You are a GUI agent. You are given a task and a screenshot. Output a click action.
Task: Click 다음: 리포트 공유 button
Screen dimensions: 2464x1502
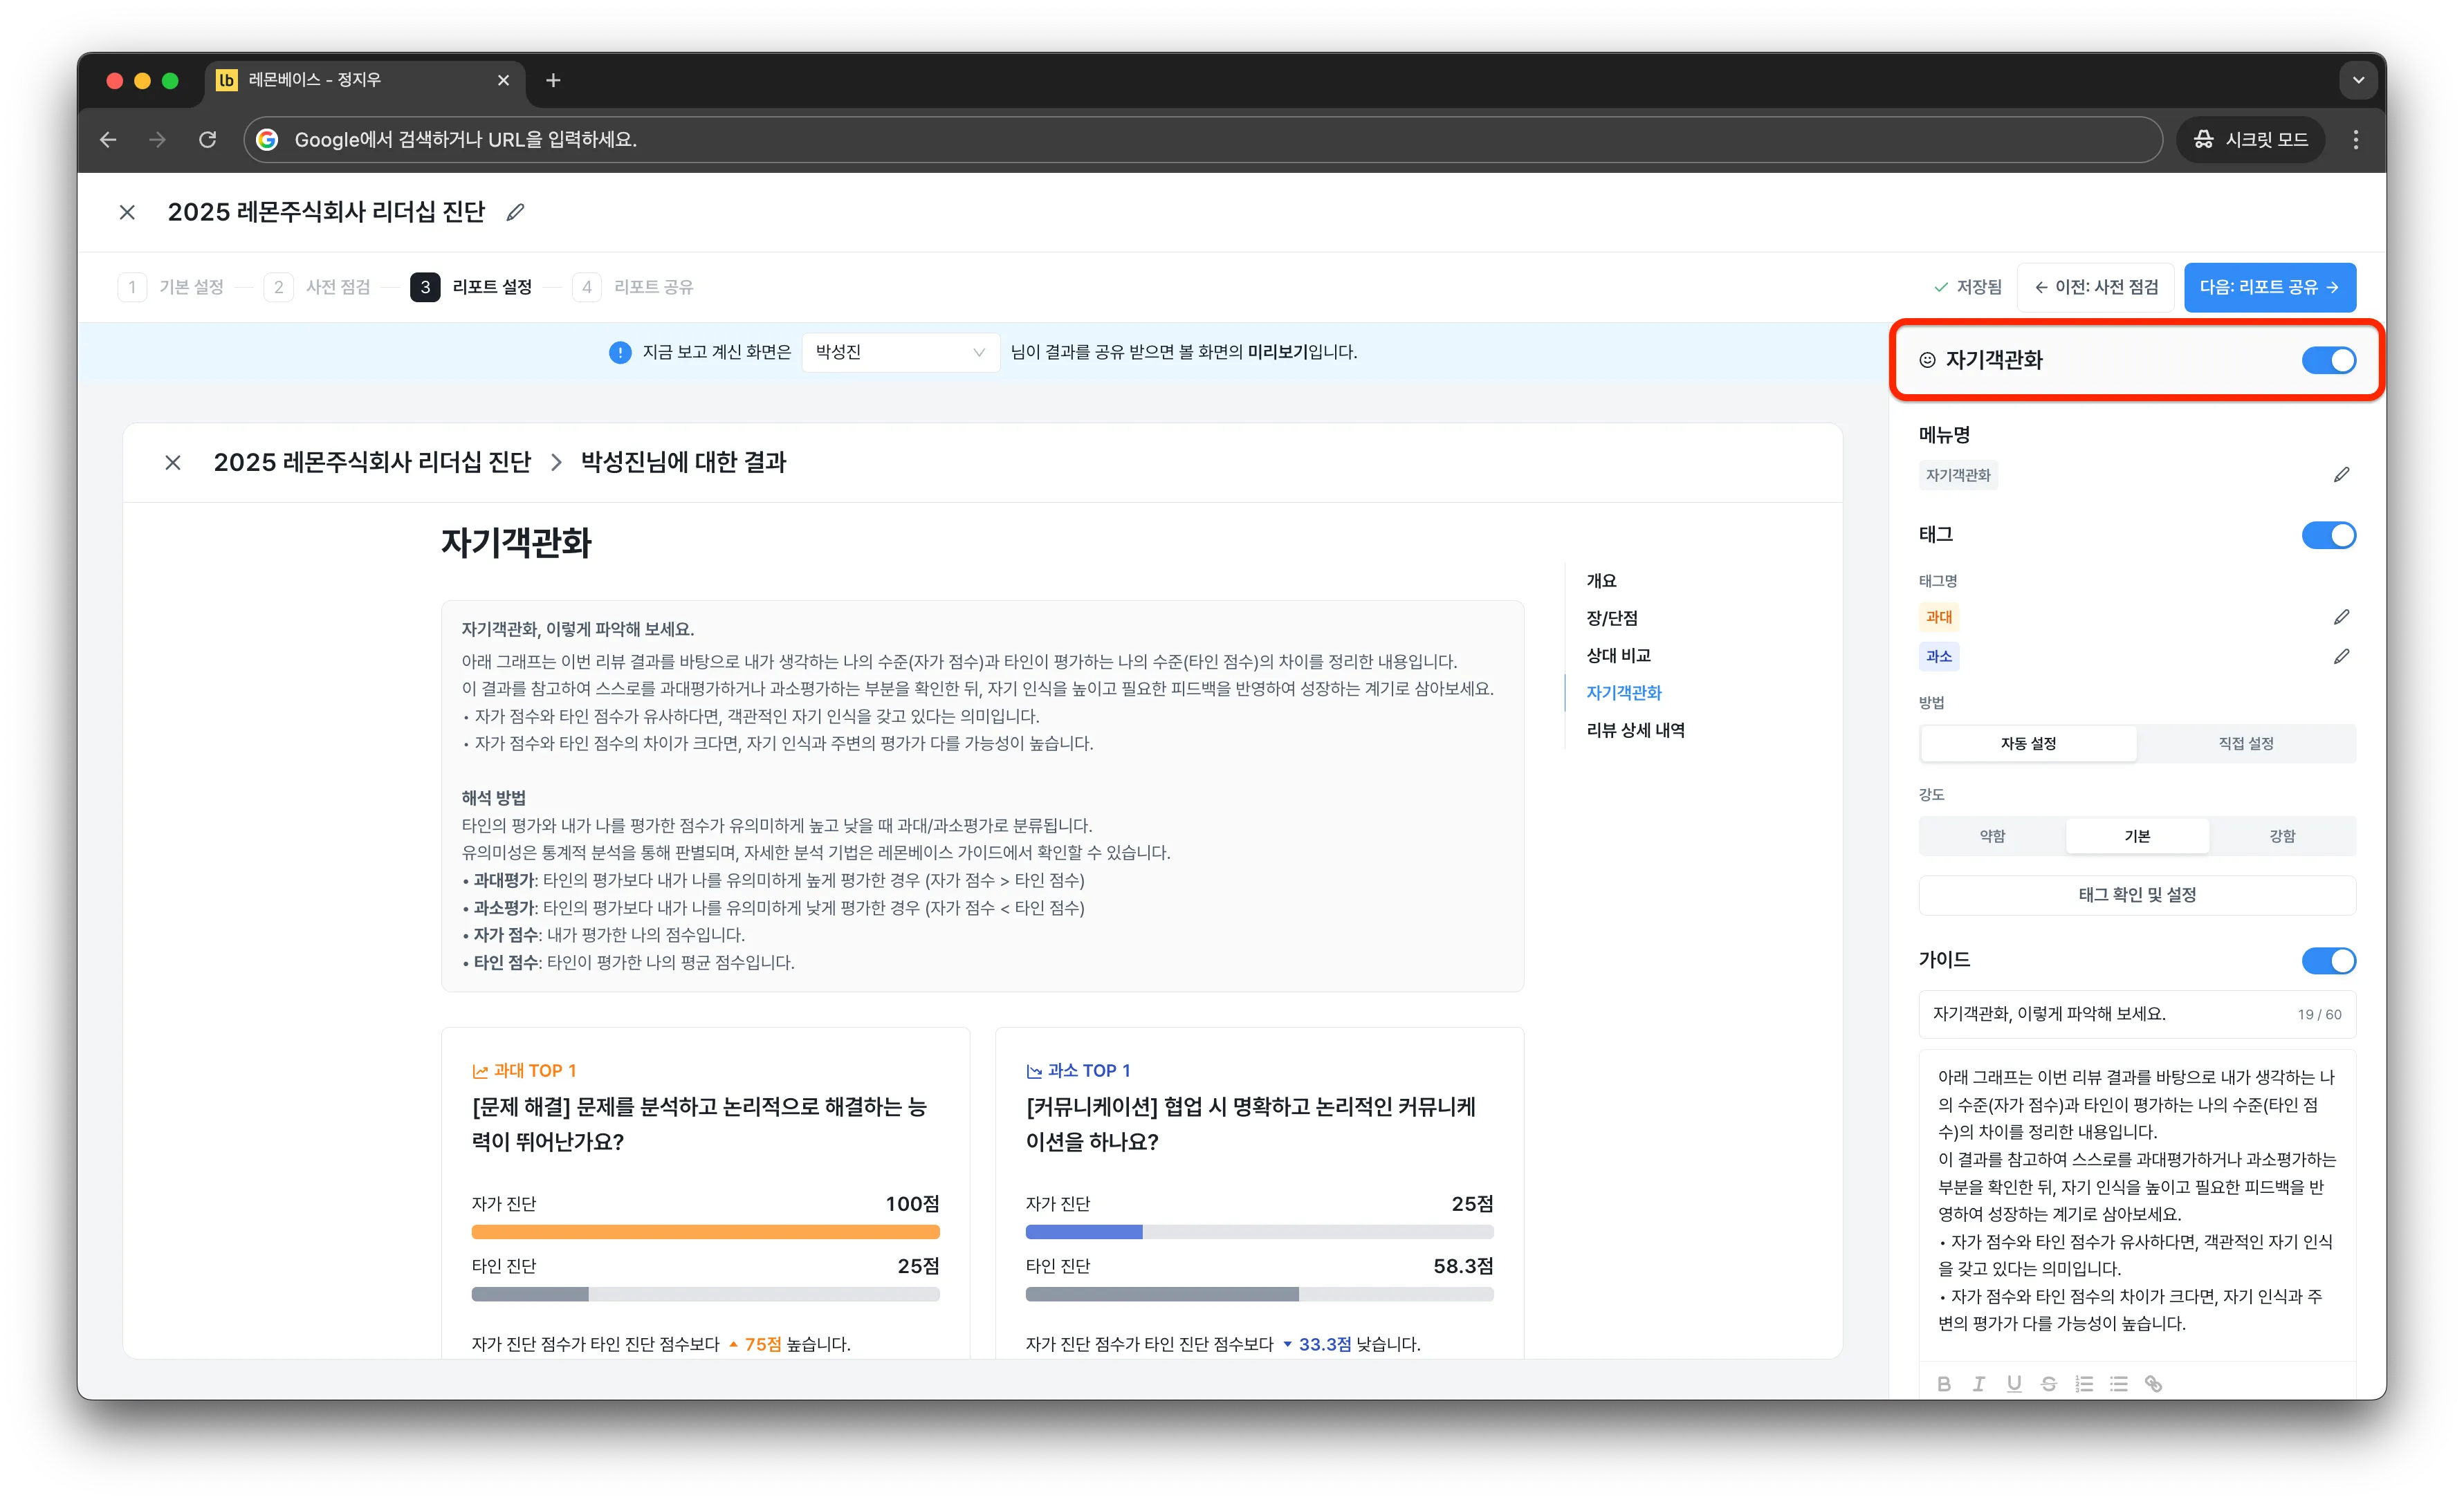tap(2269, 287)
